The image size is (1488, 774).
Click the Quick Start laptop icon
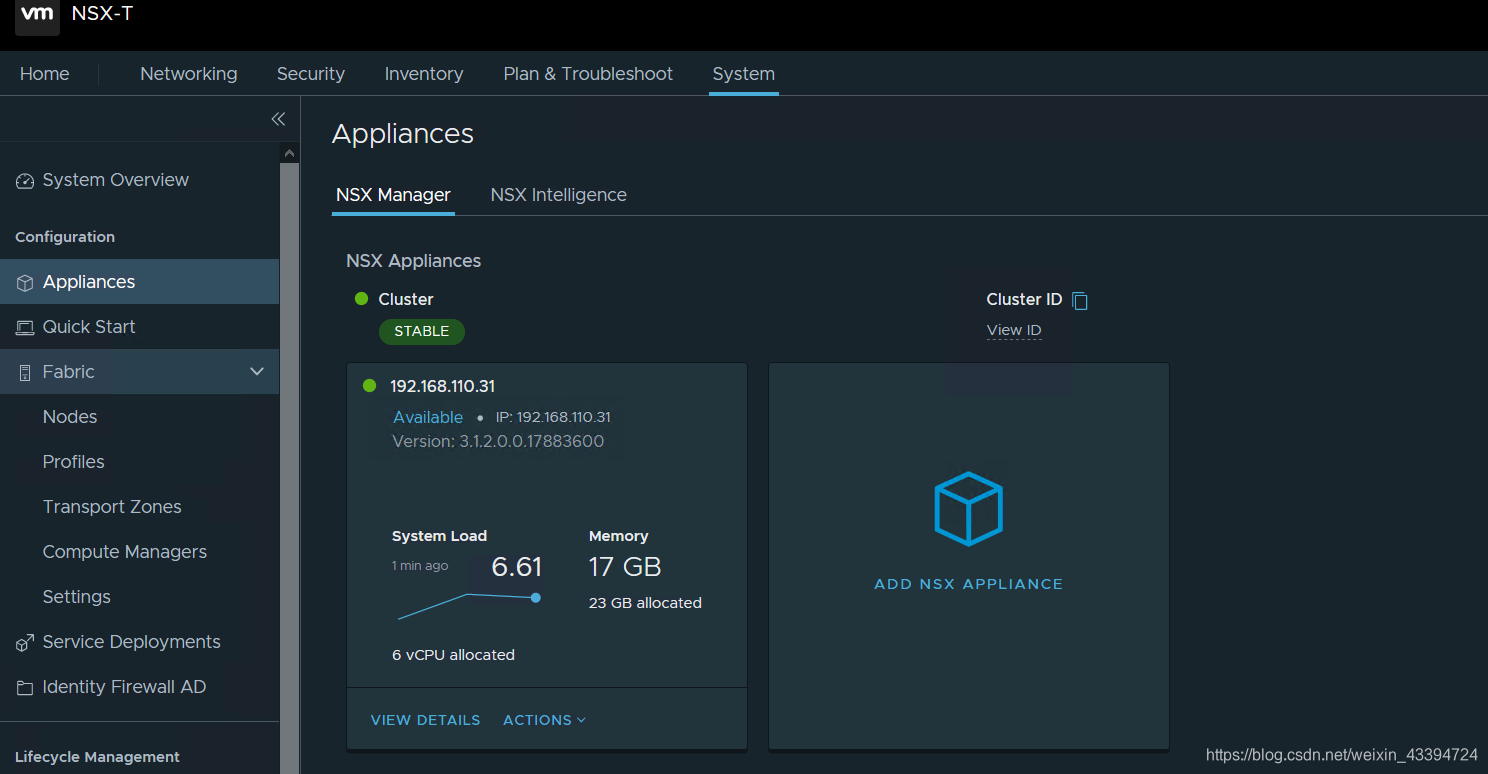pyautogui.click(x=25, y=327)
